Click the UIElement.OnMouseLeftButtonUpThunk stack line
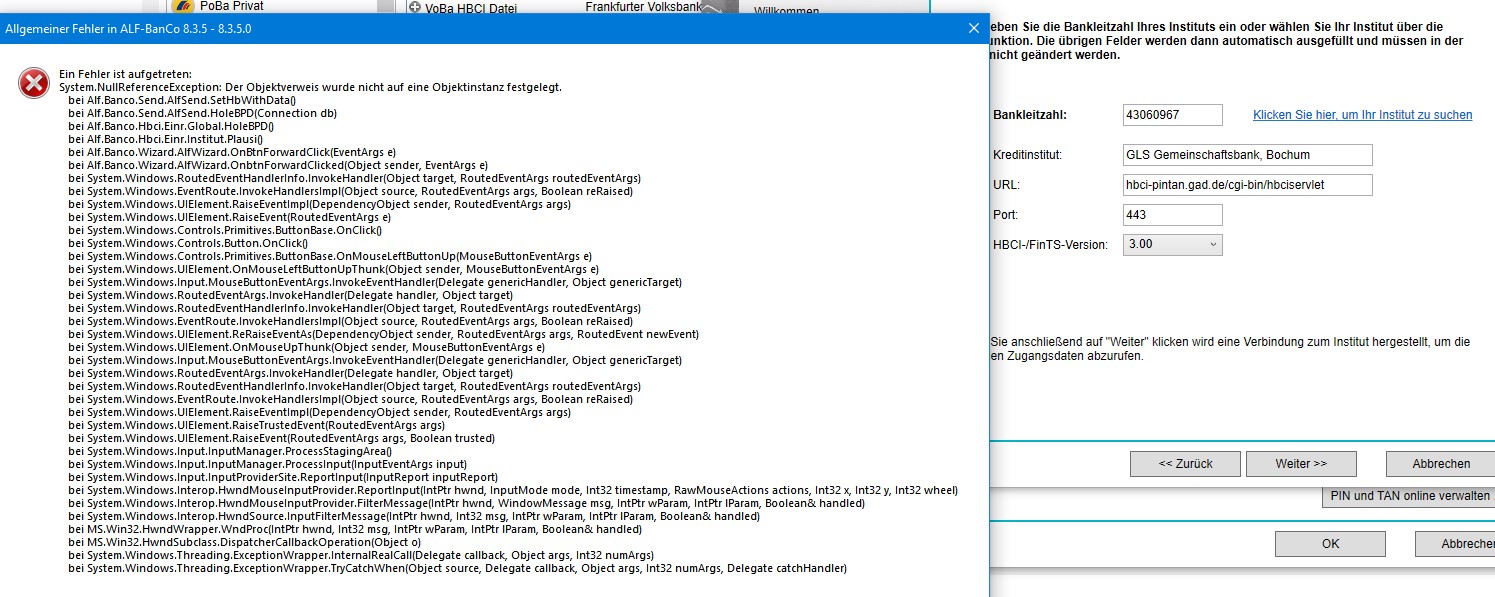 (334, 270)
